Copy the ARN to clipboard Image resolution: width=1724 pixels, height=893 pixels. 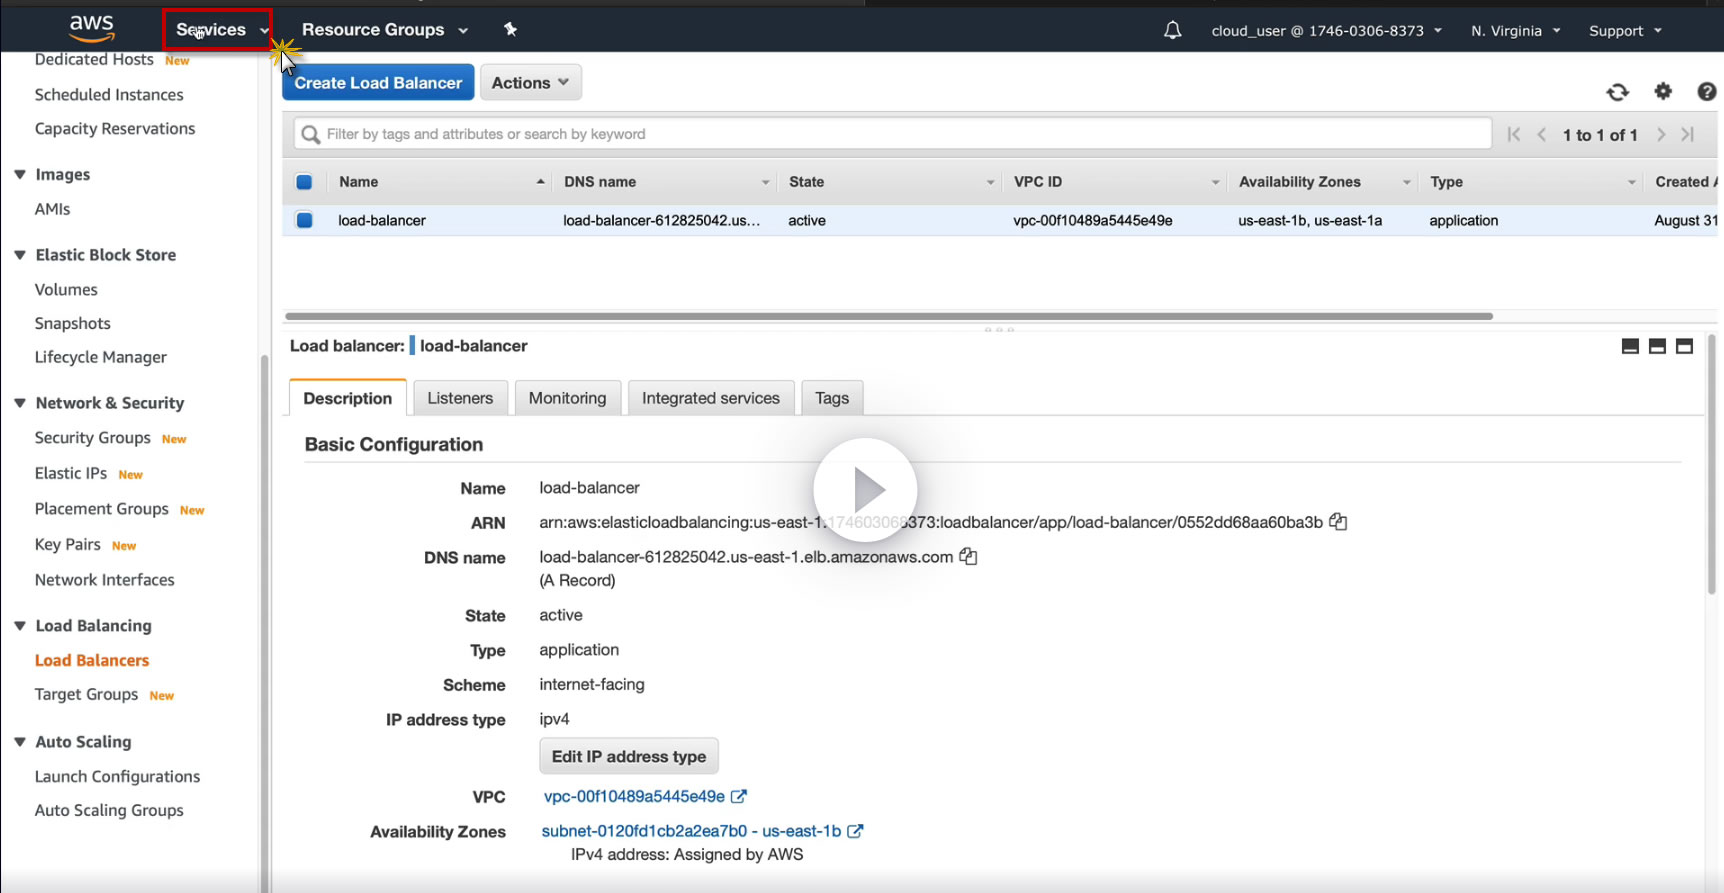tap(1338, 522)
